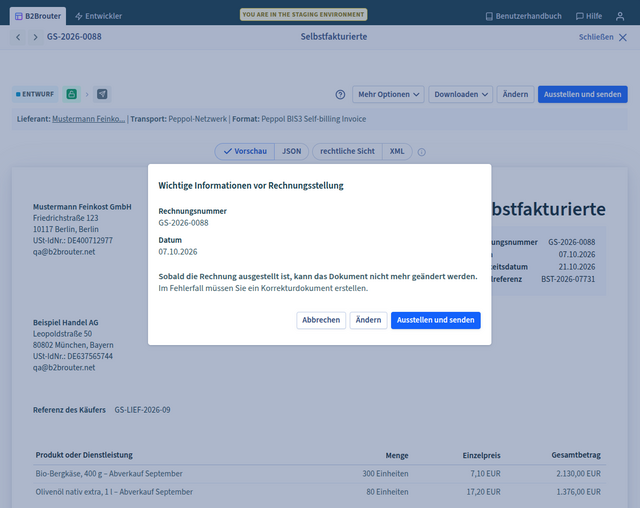This screenshot has width=640, height=508.
Task: Click the send paper-plane status icon
Action: coord(102,94)
